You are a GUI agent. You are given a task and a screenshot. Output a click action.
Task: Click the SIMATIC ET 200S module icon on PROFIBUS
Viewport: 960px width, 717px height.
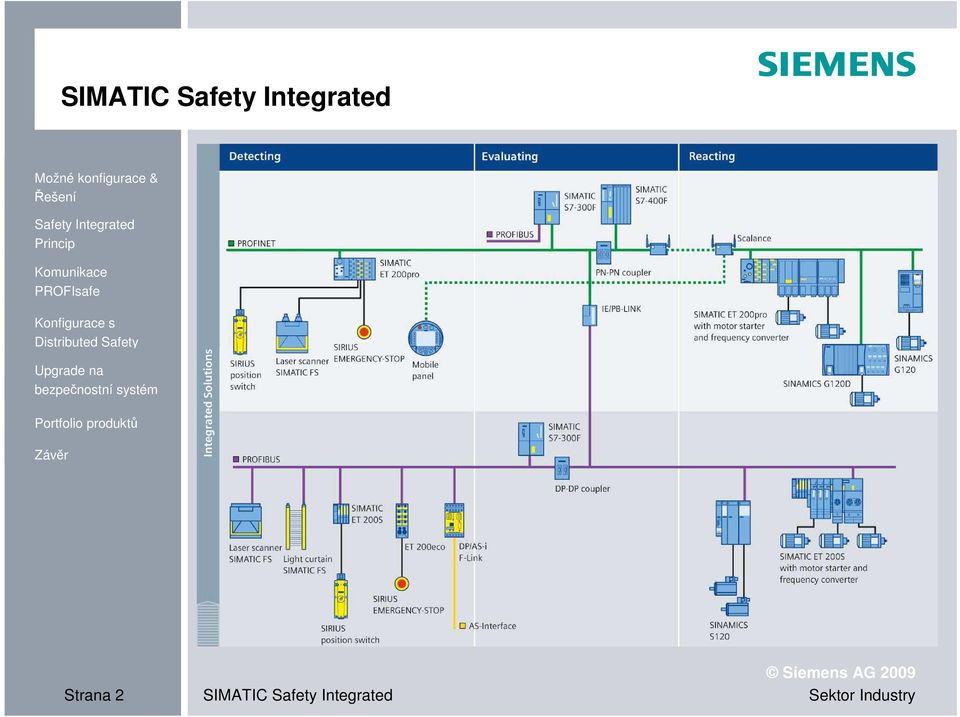point(341,514)
